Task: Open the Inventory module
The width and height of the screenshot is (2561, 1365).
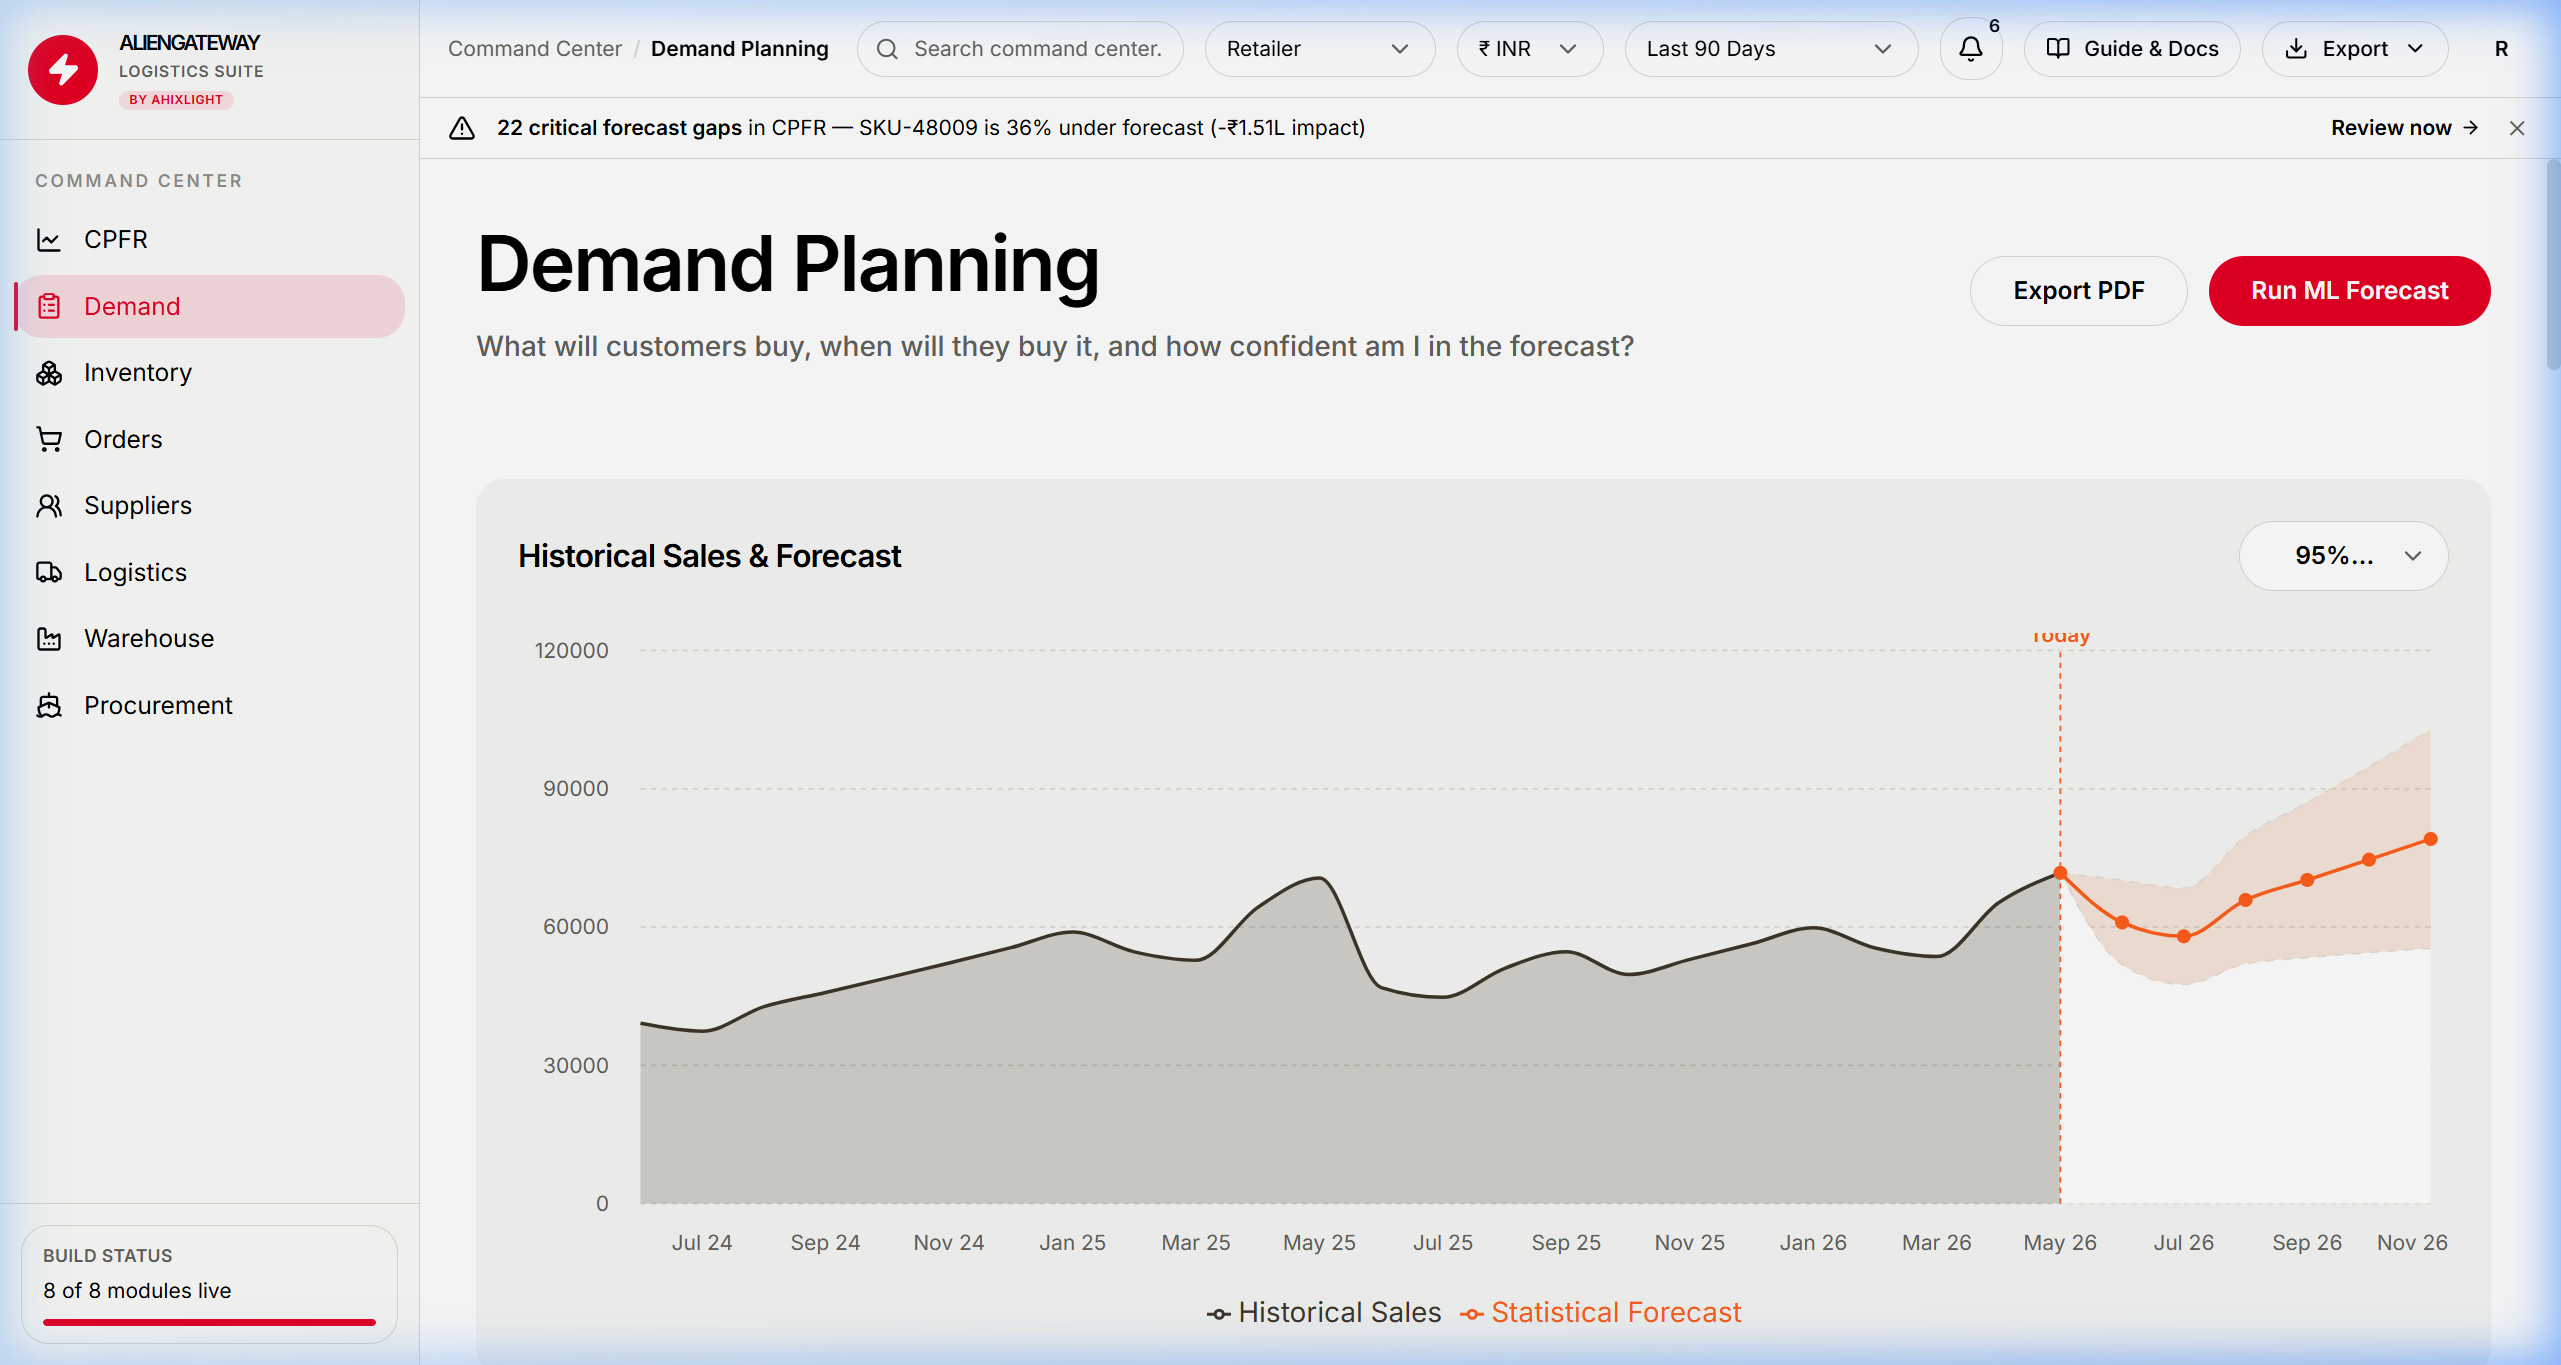Action: coord(210,373)
